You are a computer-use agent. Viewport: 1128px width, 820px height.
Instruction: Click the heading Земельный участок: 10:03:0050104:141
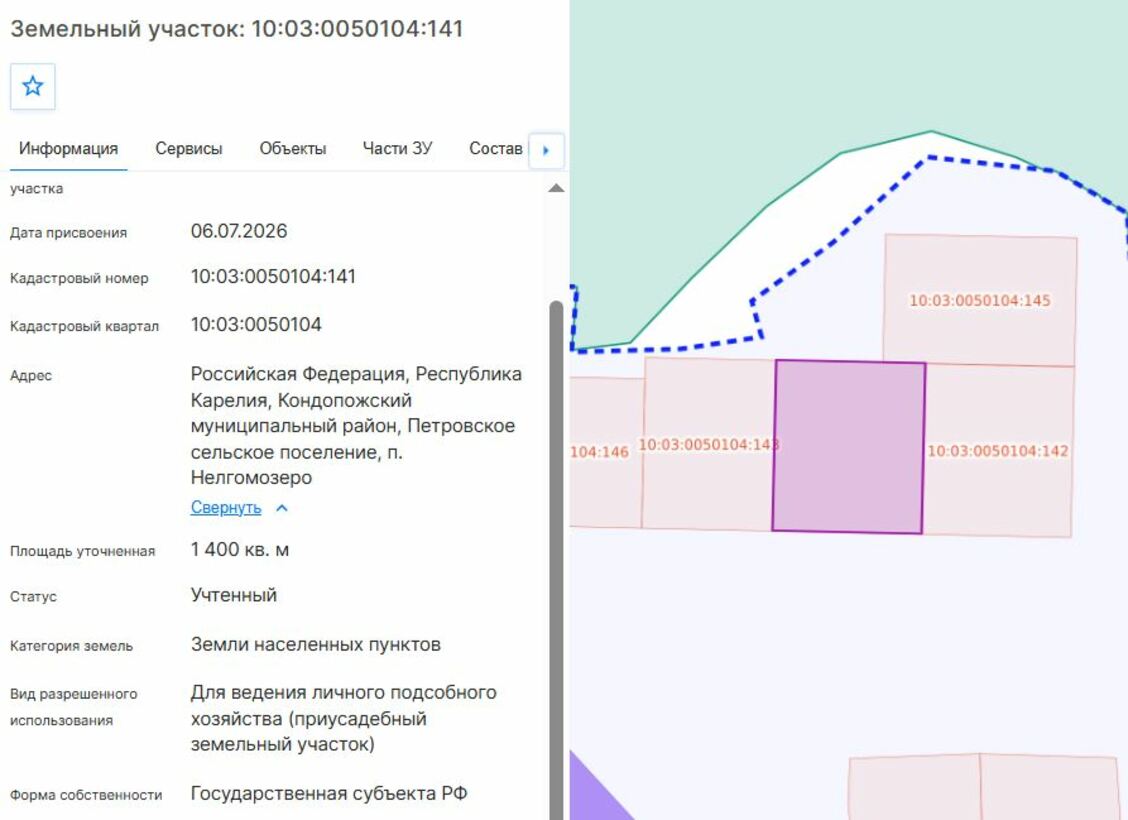tap(237, 29)
